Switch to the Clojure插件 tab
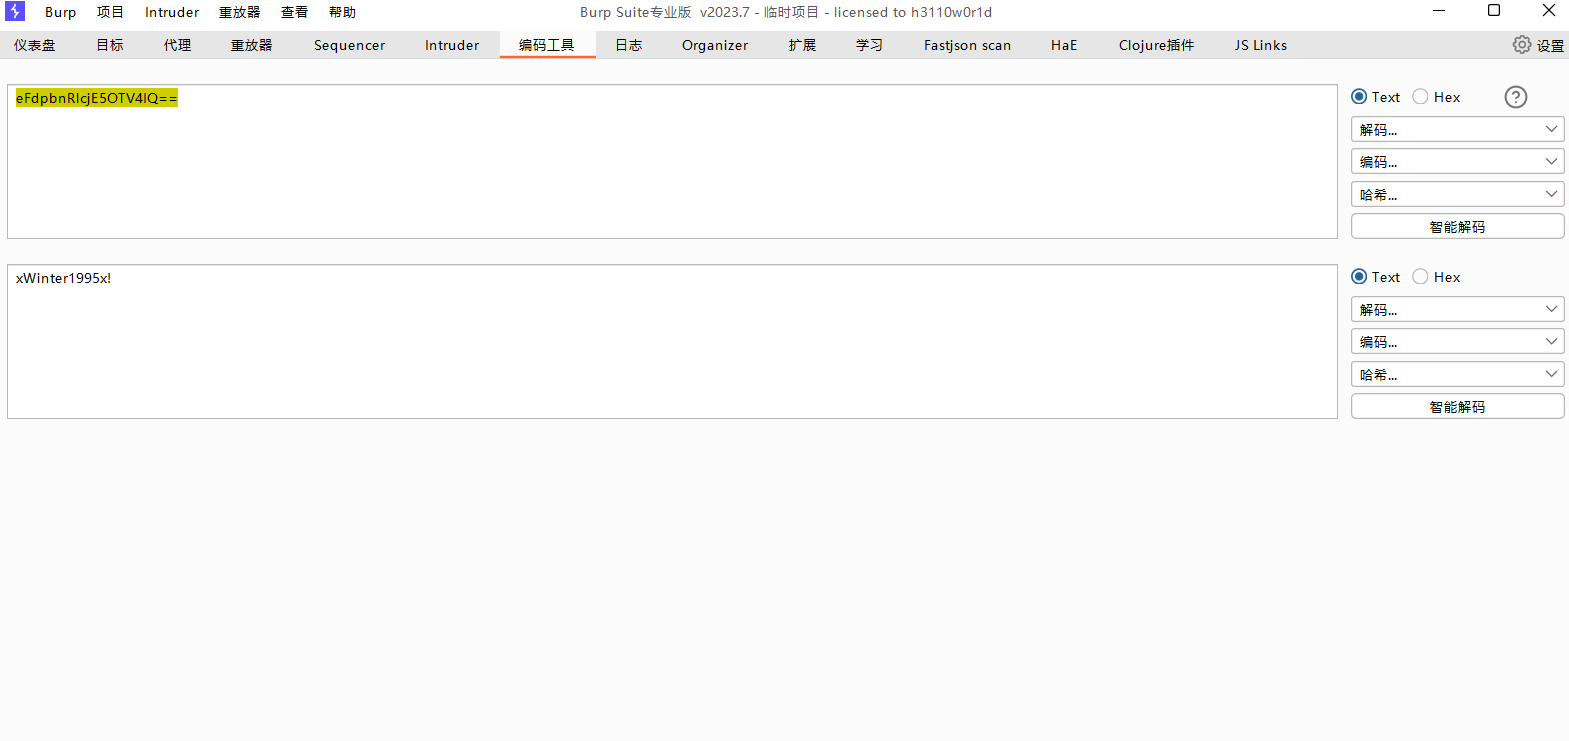 click(1156, 45)
